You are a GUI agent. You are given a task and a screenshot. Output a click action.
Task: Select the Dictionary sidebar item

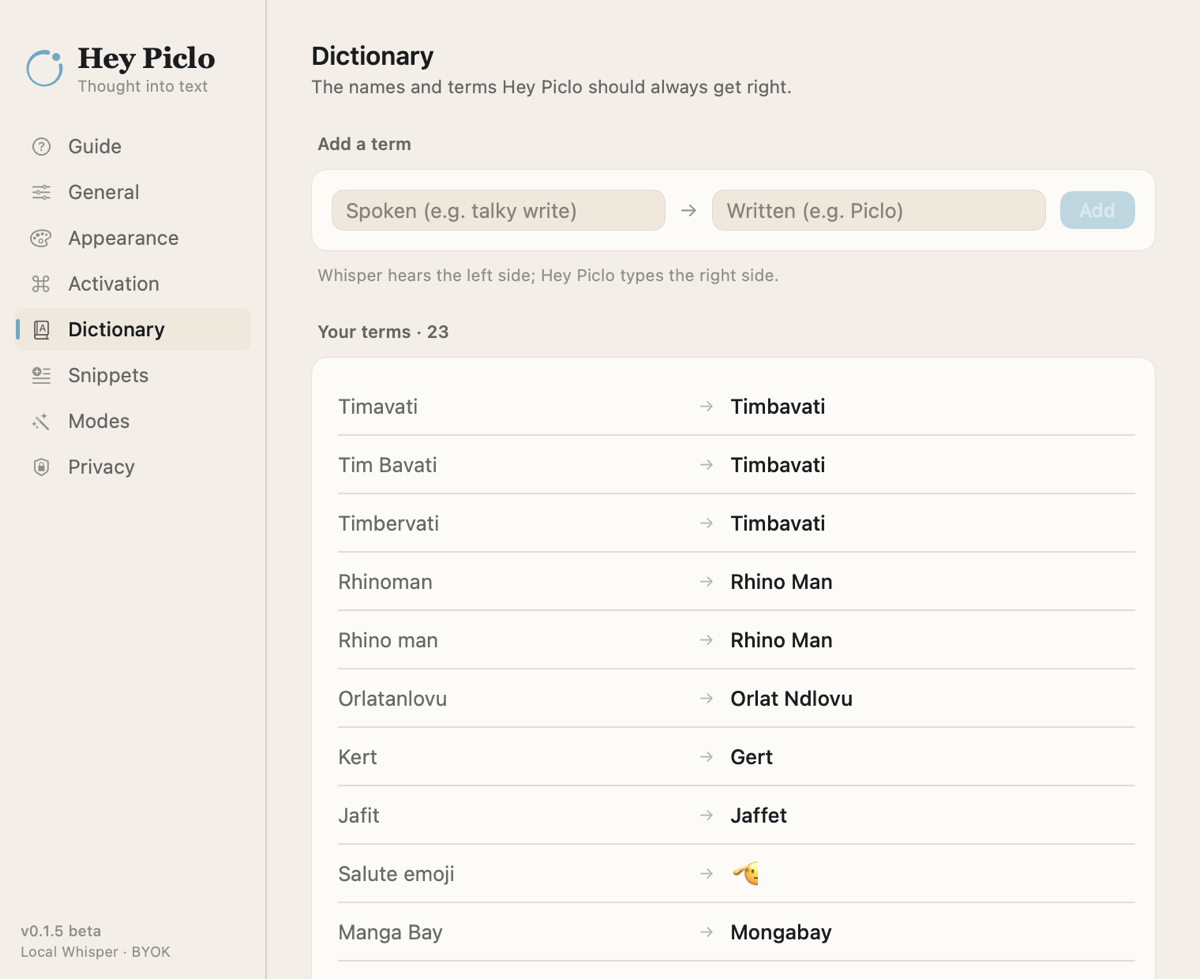(x=132, y=330)
